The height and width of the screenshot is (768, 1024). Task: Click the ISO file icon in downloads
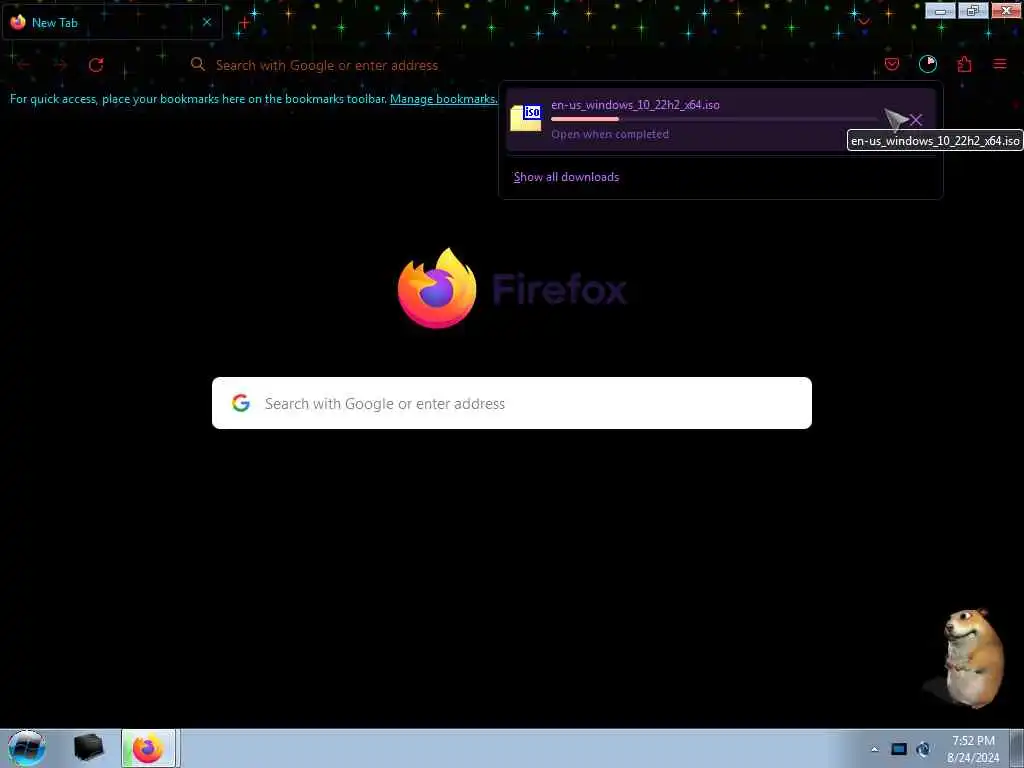pyautogui.click(x=526, y=118)
